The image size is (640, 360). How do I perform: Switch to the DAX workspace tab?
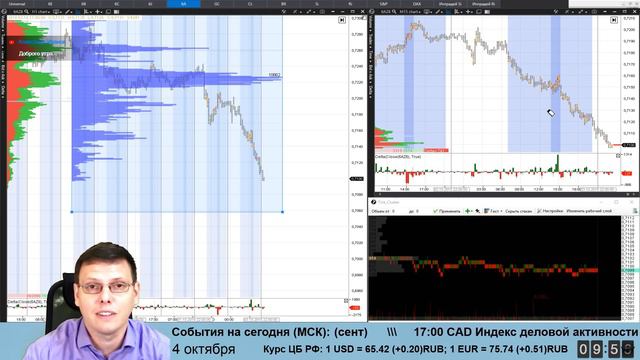pos(417,4)
